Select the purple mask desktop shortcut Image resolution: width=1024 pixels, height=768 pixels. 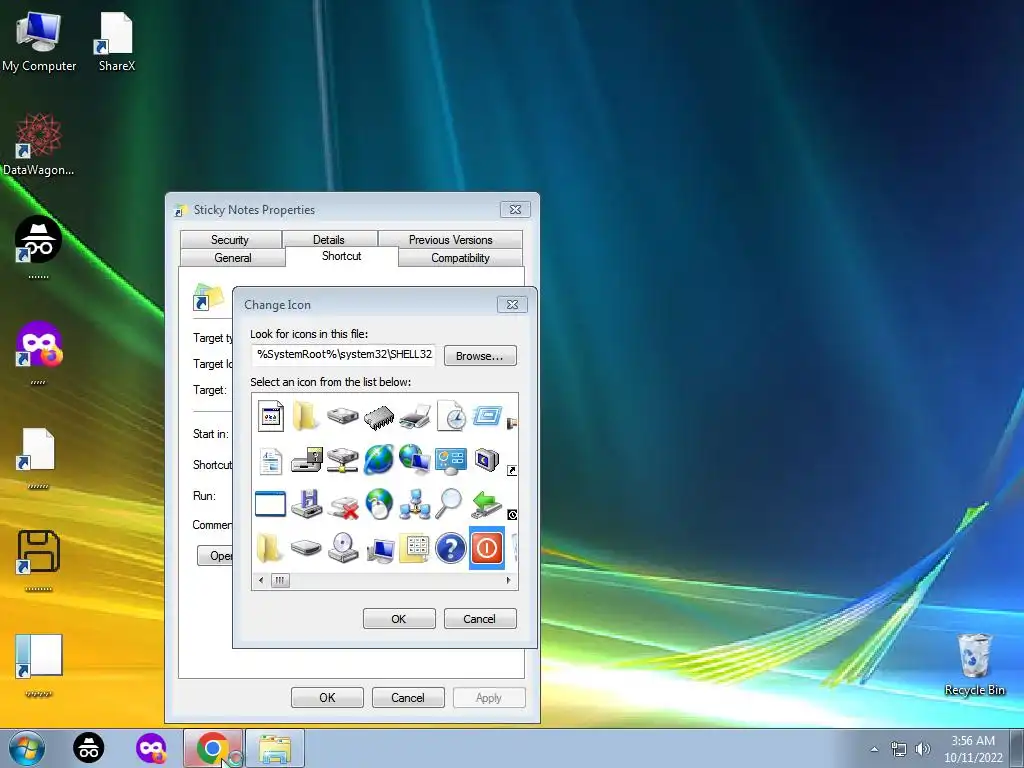(39, 353)
